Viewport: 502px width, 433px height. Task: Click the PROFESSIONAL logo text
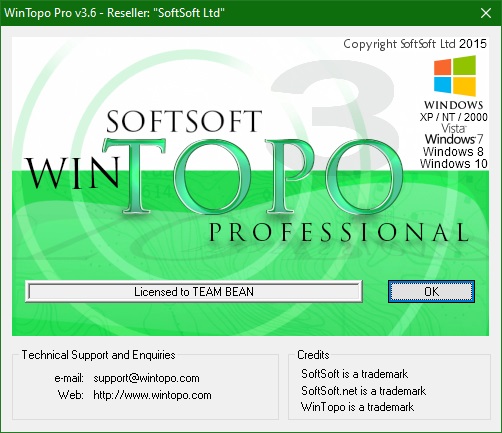point(339,232)
